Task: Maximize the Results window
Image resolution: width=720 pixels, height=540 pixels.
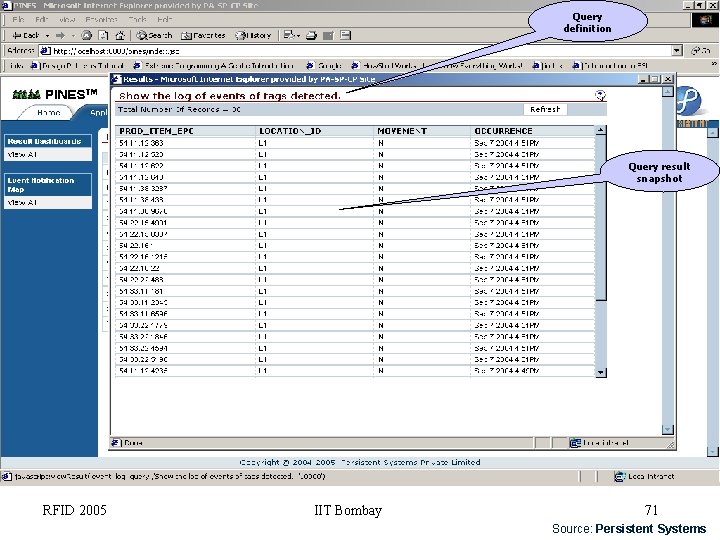Action: pos(655,79)
